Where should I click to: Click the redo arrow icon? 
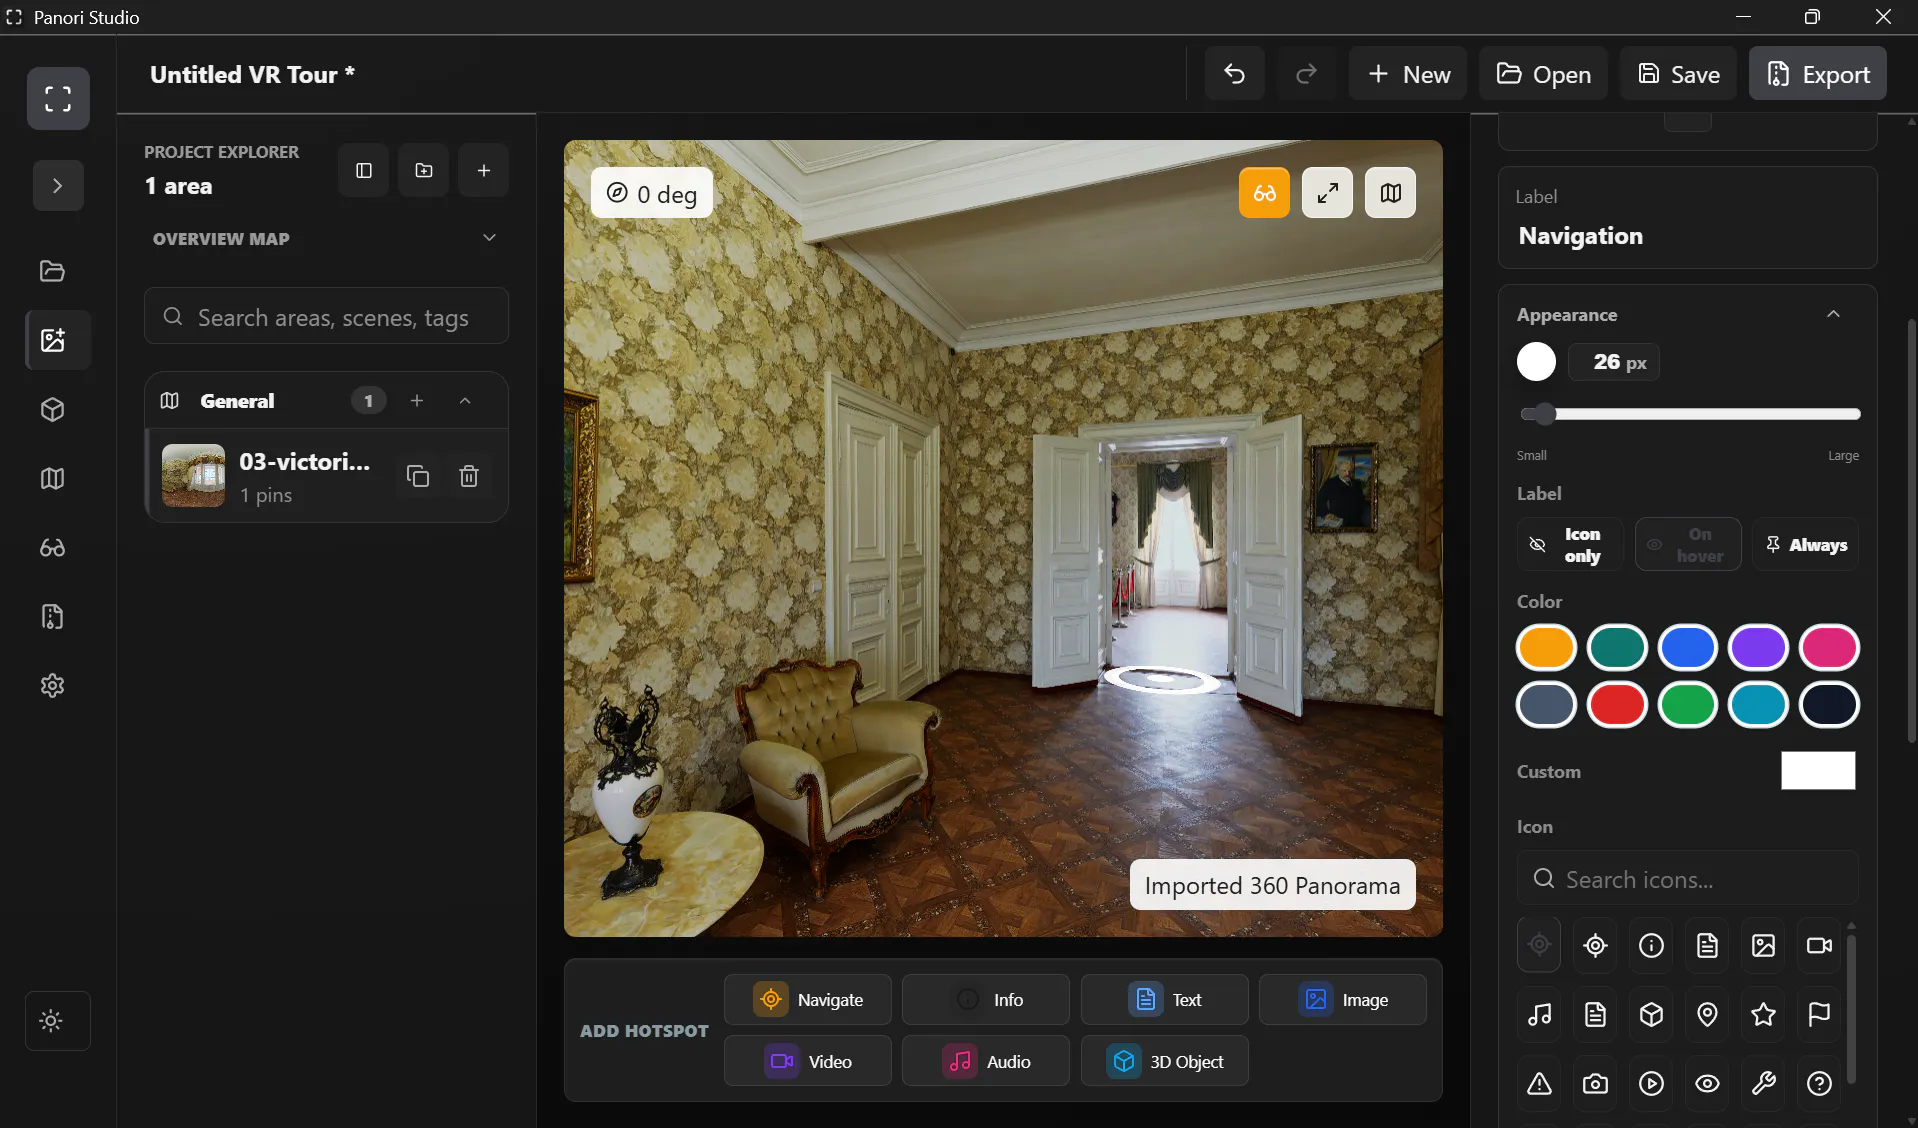click(1306, 74)
